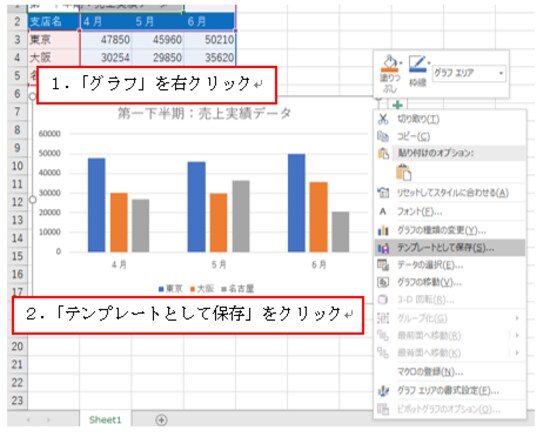
Task: Open the グラフ エリア element dropdown
Action: point(501,73)
